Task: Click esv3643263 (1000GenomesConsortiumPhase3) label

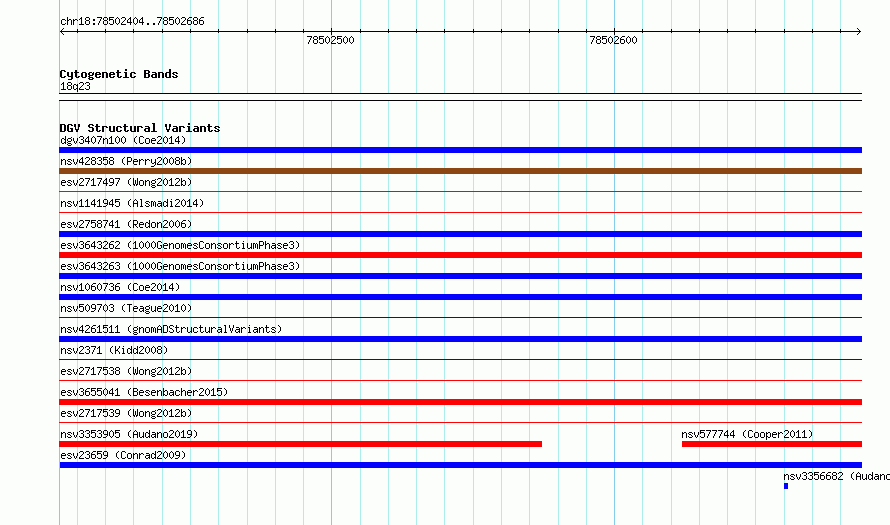Action: [180, 266]
